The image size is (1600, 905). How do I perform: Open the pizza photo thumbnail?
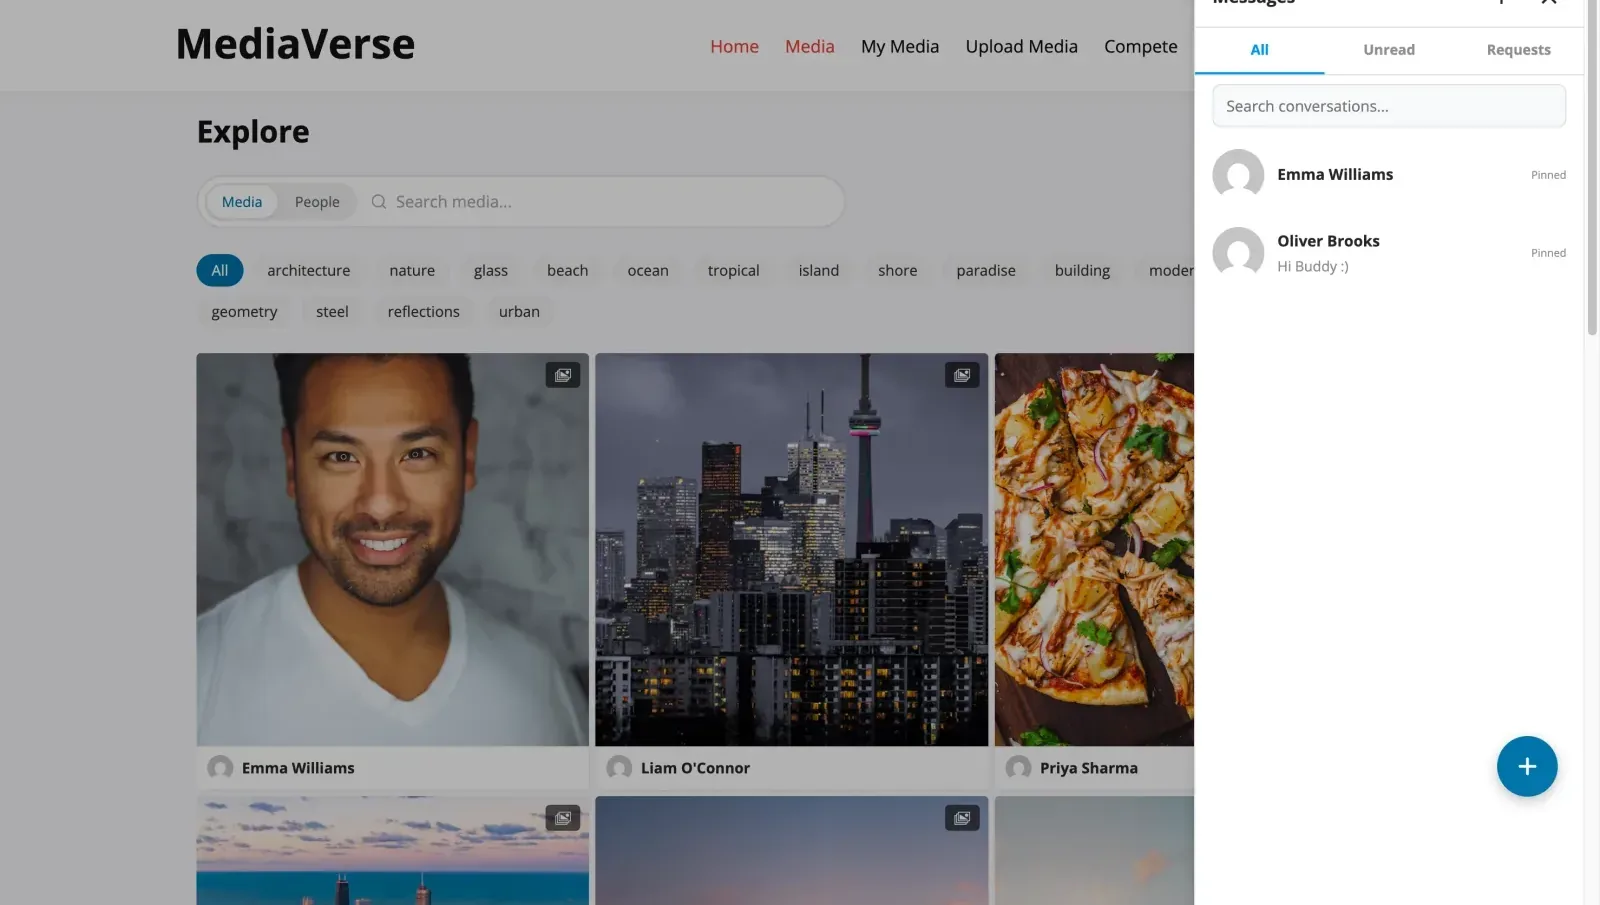pyautogui.click(x=1094, y=549)
